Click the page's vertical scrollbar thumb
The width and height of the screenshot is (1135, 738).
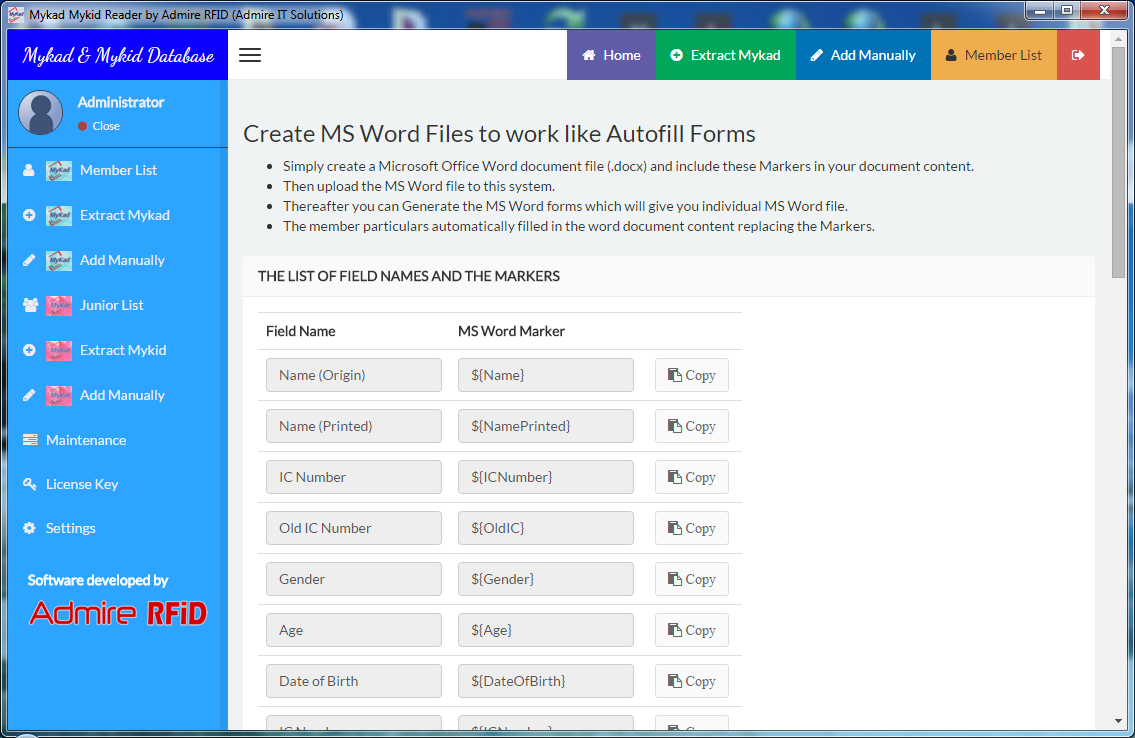[x=1118, y=170]
